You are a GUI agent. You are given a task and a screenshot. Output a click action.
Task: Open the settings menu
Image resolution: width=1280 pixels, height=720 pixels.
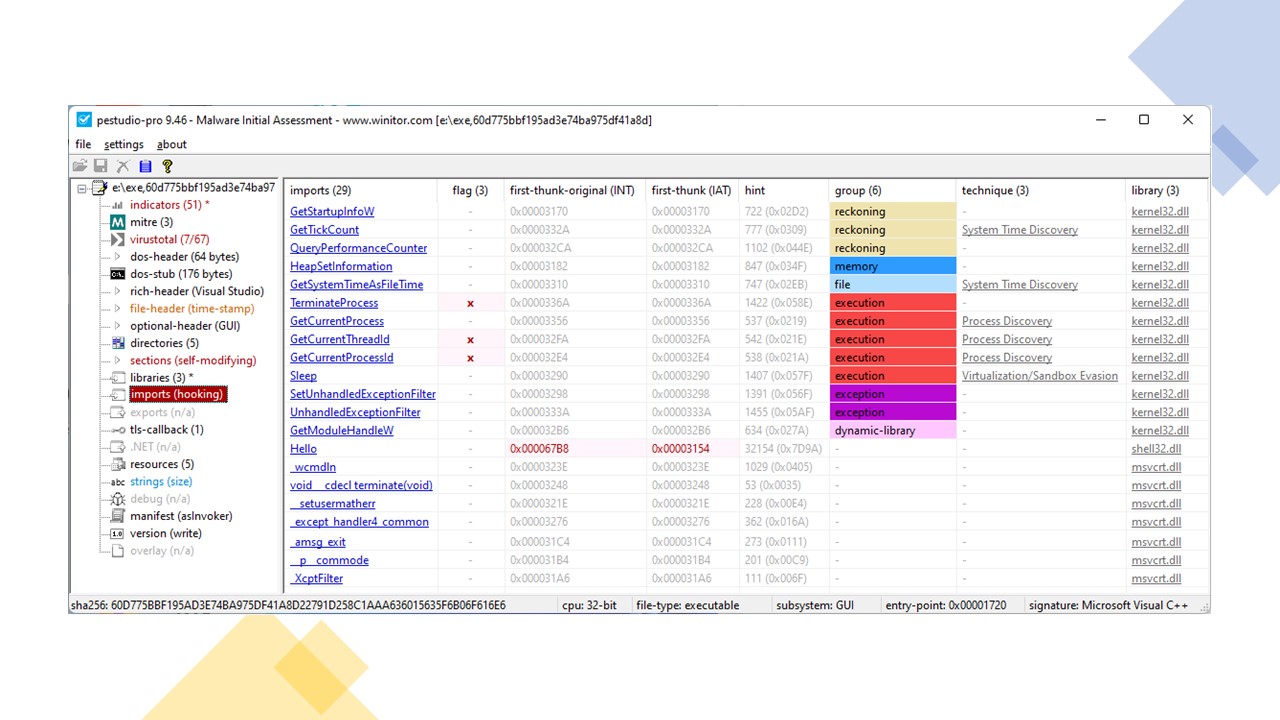[124, 145]
